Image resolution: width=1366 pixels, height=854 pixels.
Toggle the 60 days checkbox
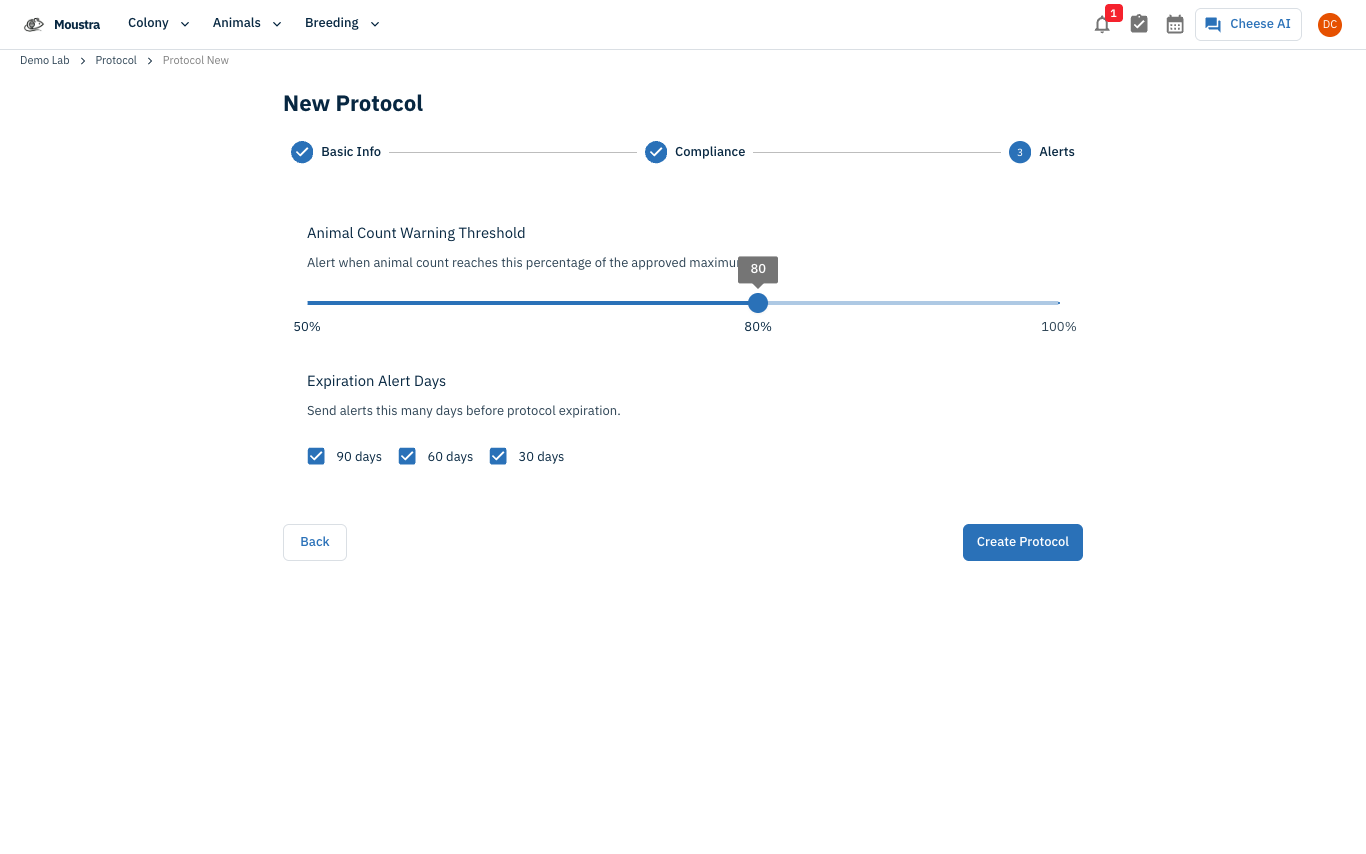(407, 456)
